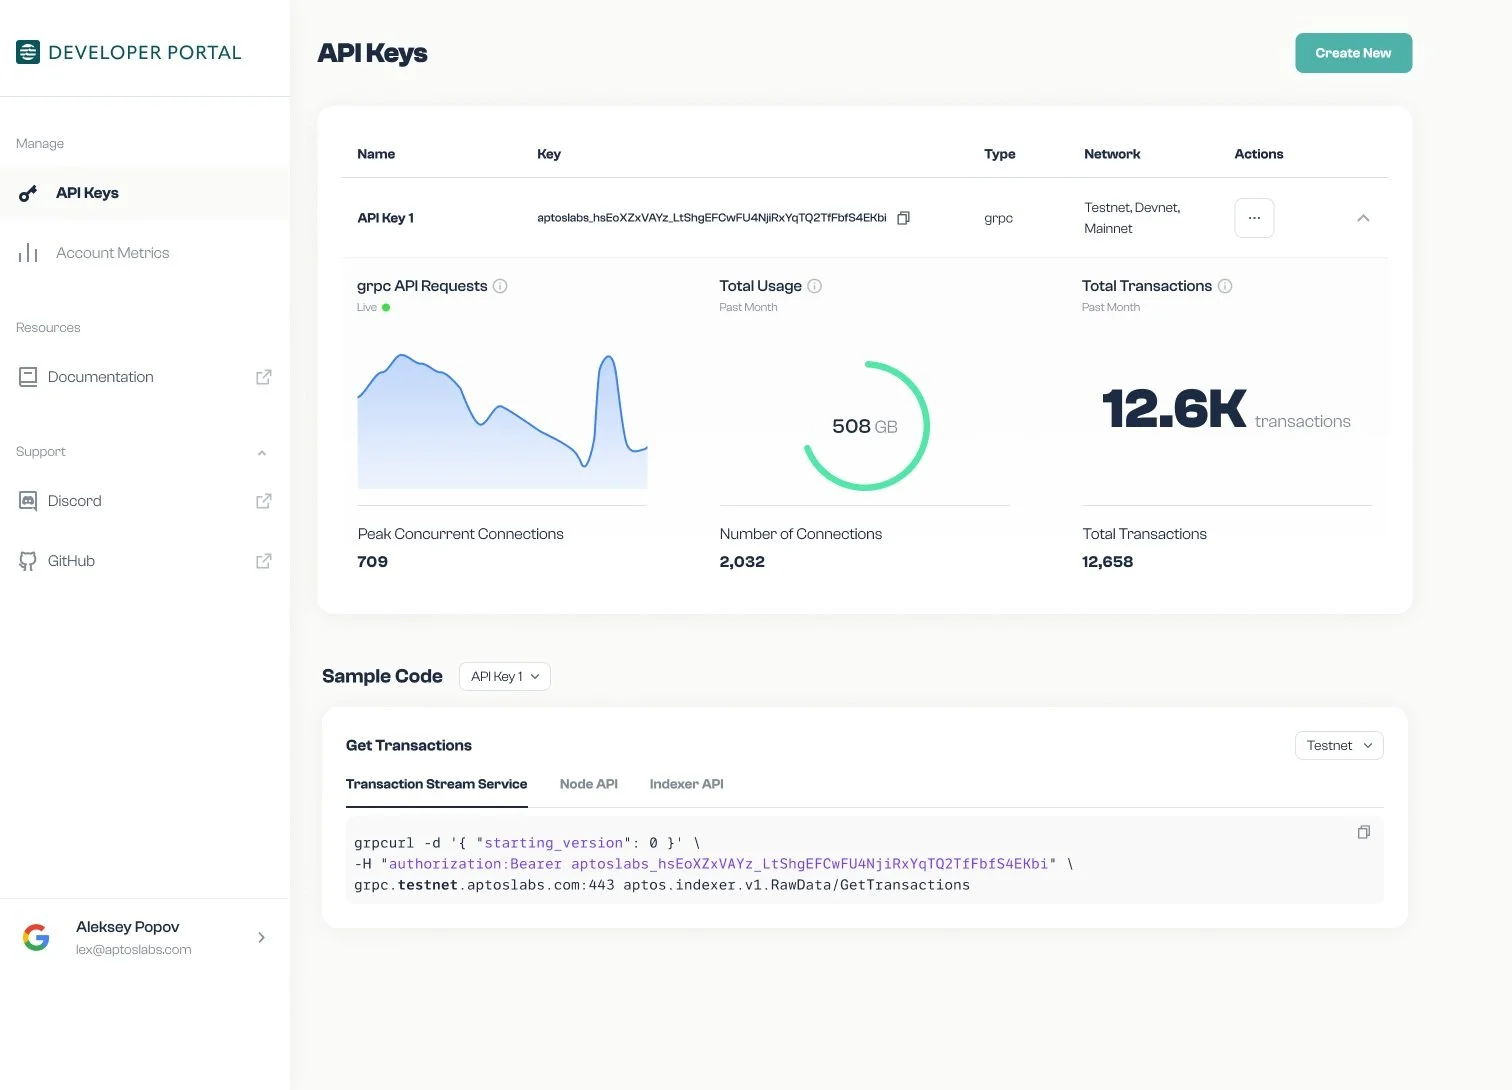Click the GitHub octocat icon
1512x1090 pixels.
(x=28, y=561)
